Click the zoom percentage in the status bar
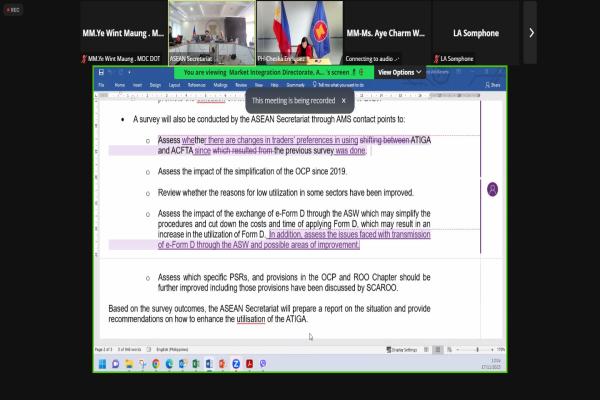The image size is (600, 400). (x=501, y=349)
